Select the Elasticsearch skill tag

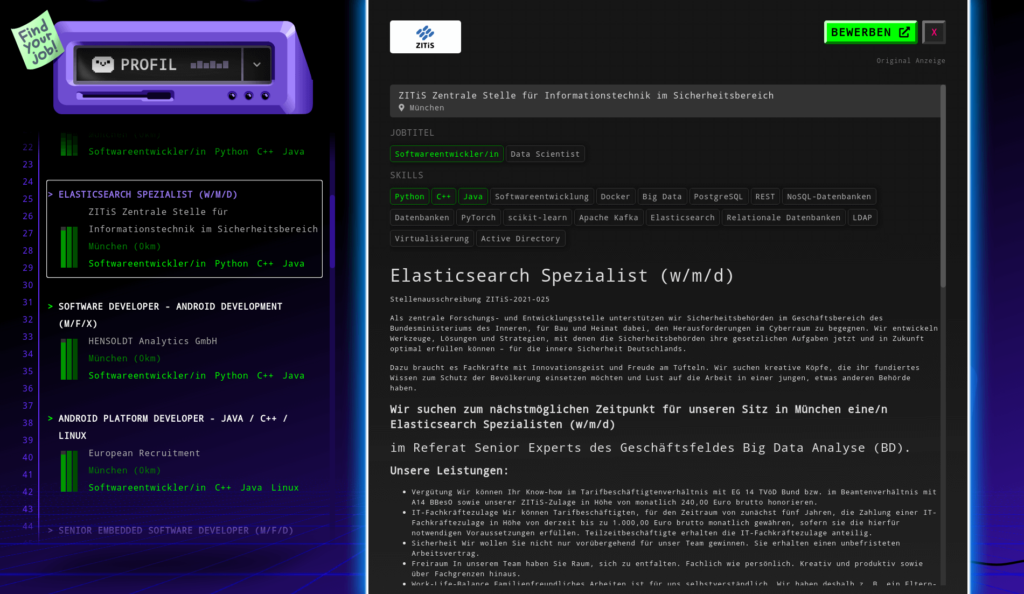(x=682, y=217)
